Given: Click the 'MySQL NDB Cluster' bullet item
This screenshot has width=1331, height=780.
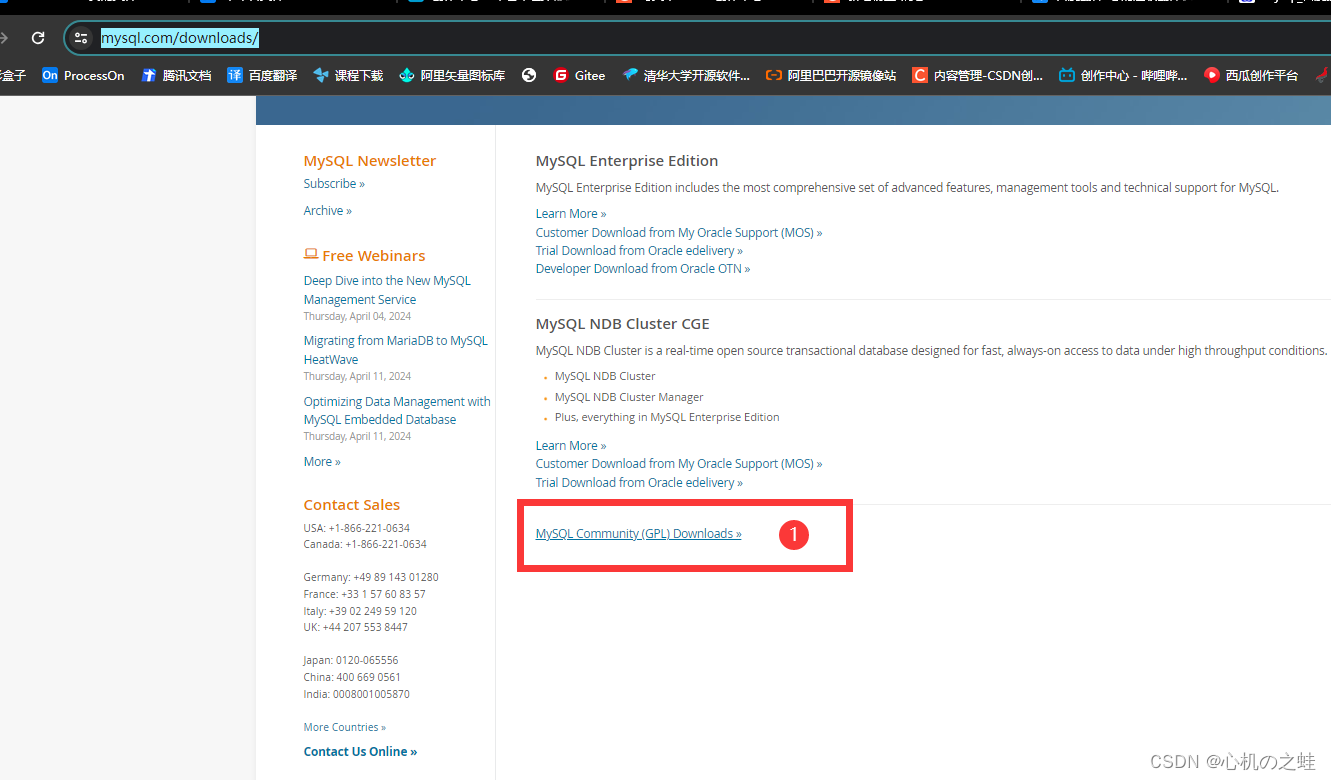Looking at the screenshot, I should click(x=605, y=377).
